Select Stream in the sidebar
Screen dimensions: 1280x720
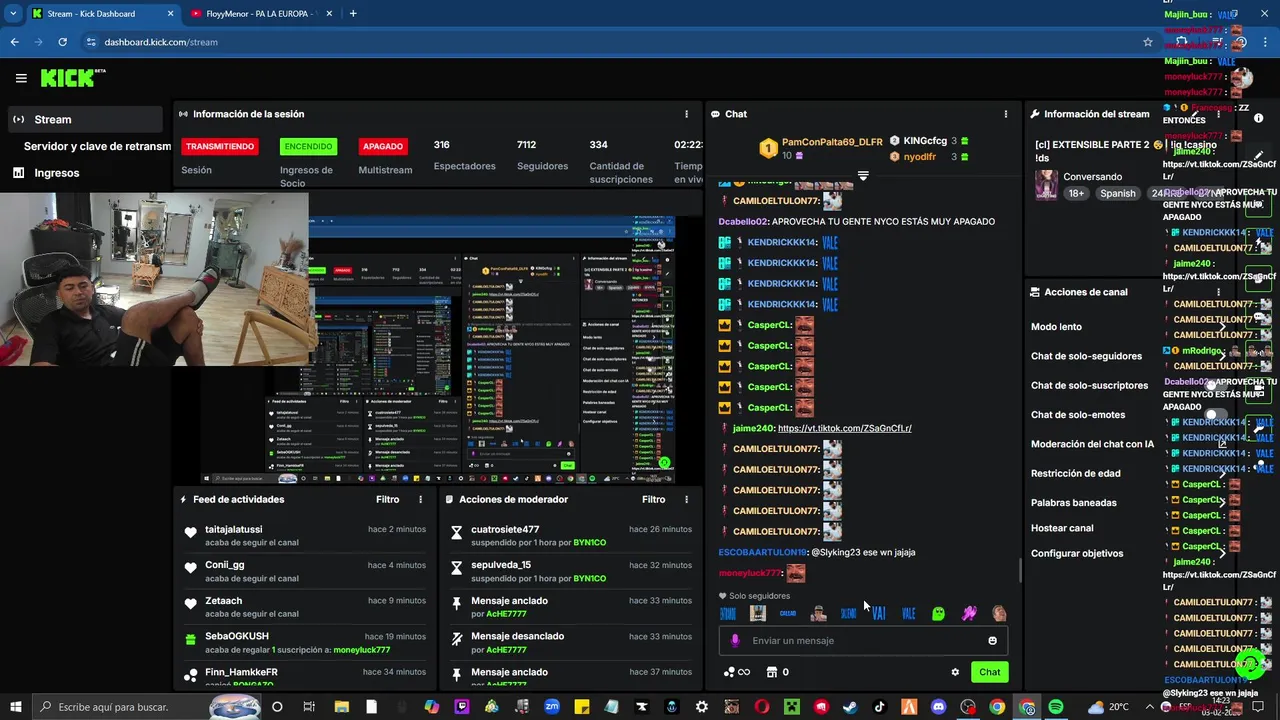[x=85, y=119]
